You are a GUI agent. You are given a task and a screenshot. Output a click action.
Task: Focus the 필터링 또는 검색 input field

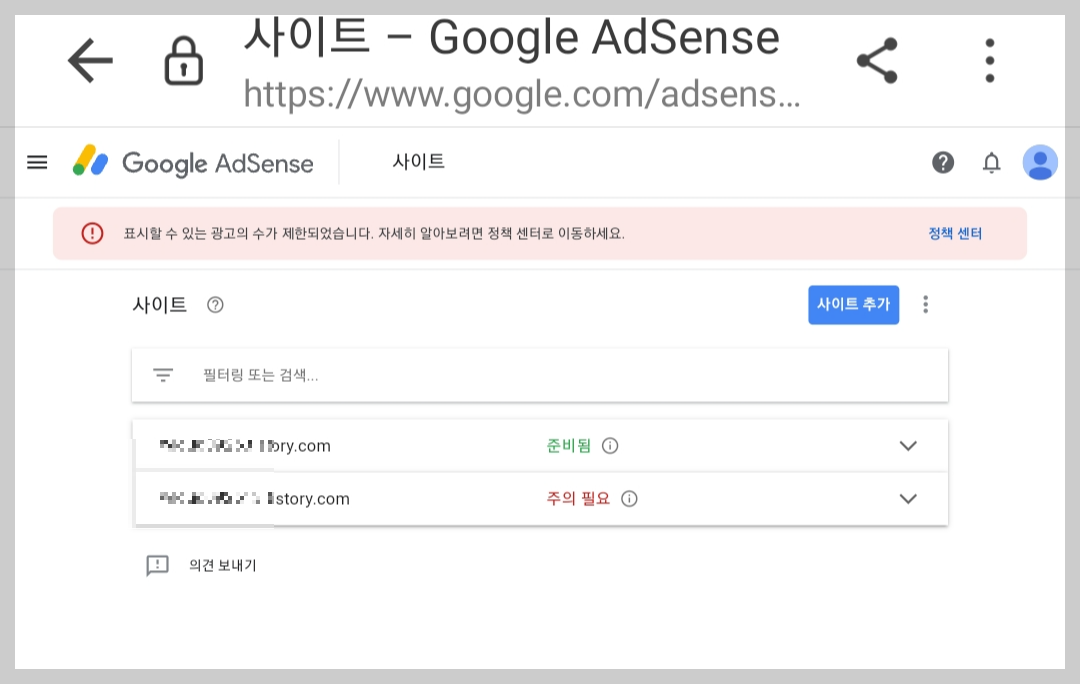(x=540, y=375)
